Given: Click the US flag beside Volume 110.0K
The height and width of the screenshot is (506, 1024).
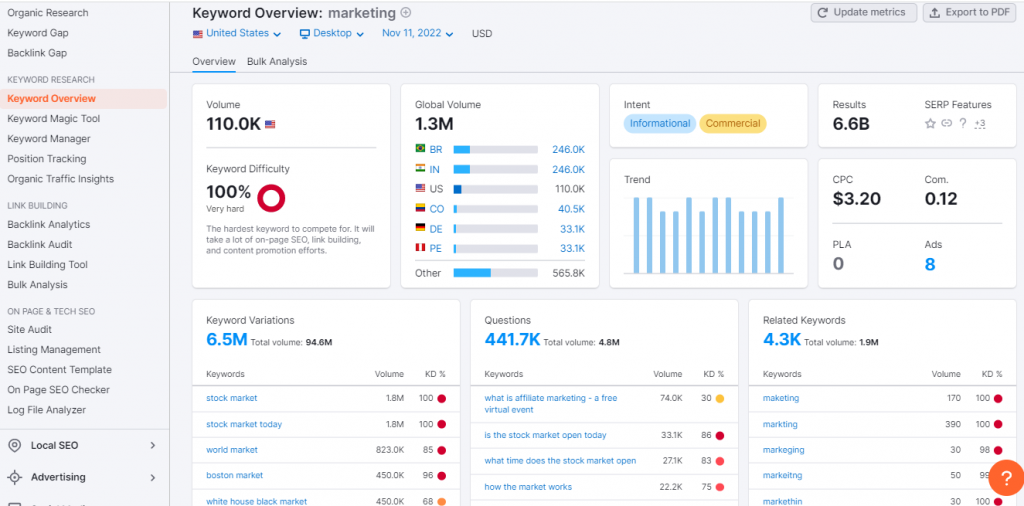Looking at the screenshot, I should (270, 124).
